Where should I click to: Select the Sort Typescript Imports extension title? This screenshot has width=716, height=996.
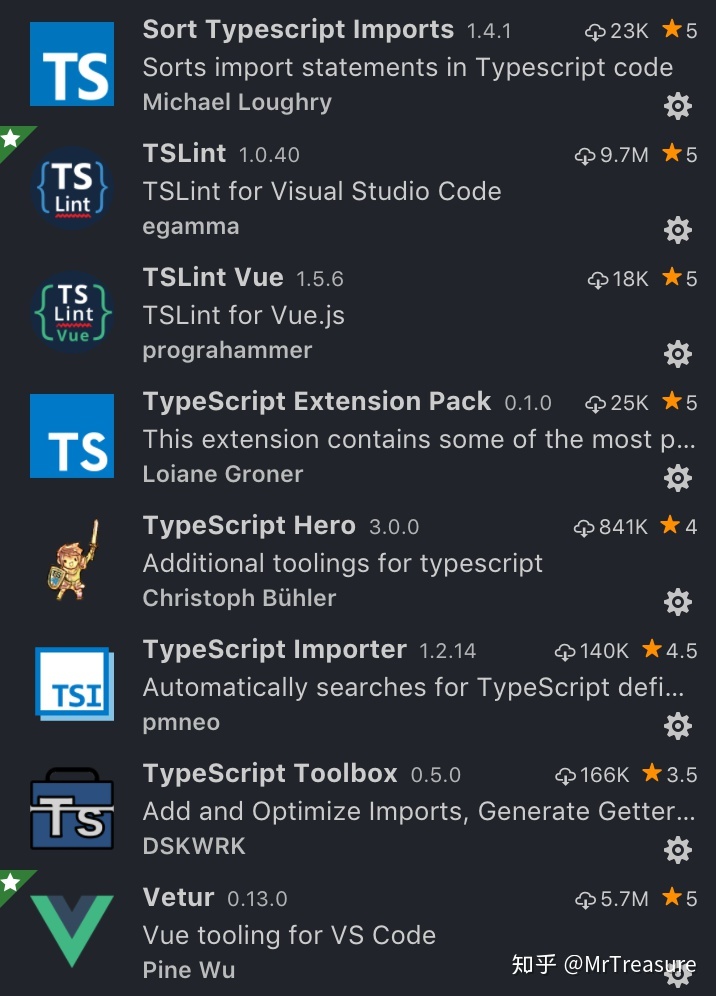(x=298, y=29)
